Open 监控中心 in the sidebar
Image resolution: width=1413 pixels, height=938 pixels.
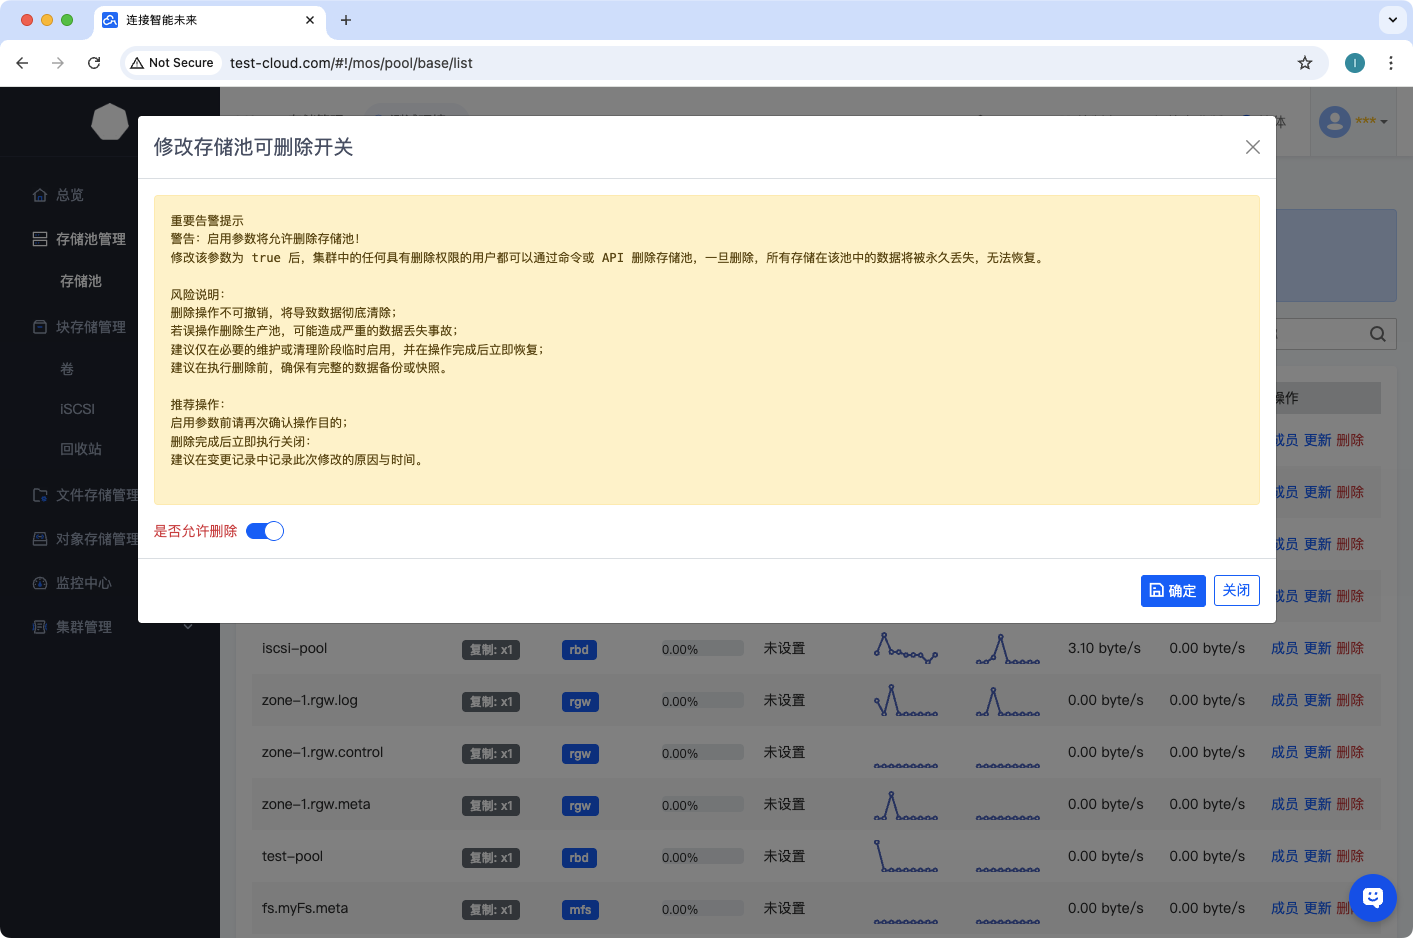84,583
